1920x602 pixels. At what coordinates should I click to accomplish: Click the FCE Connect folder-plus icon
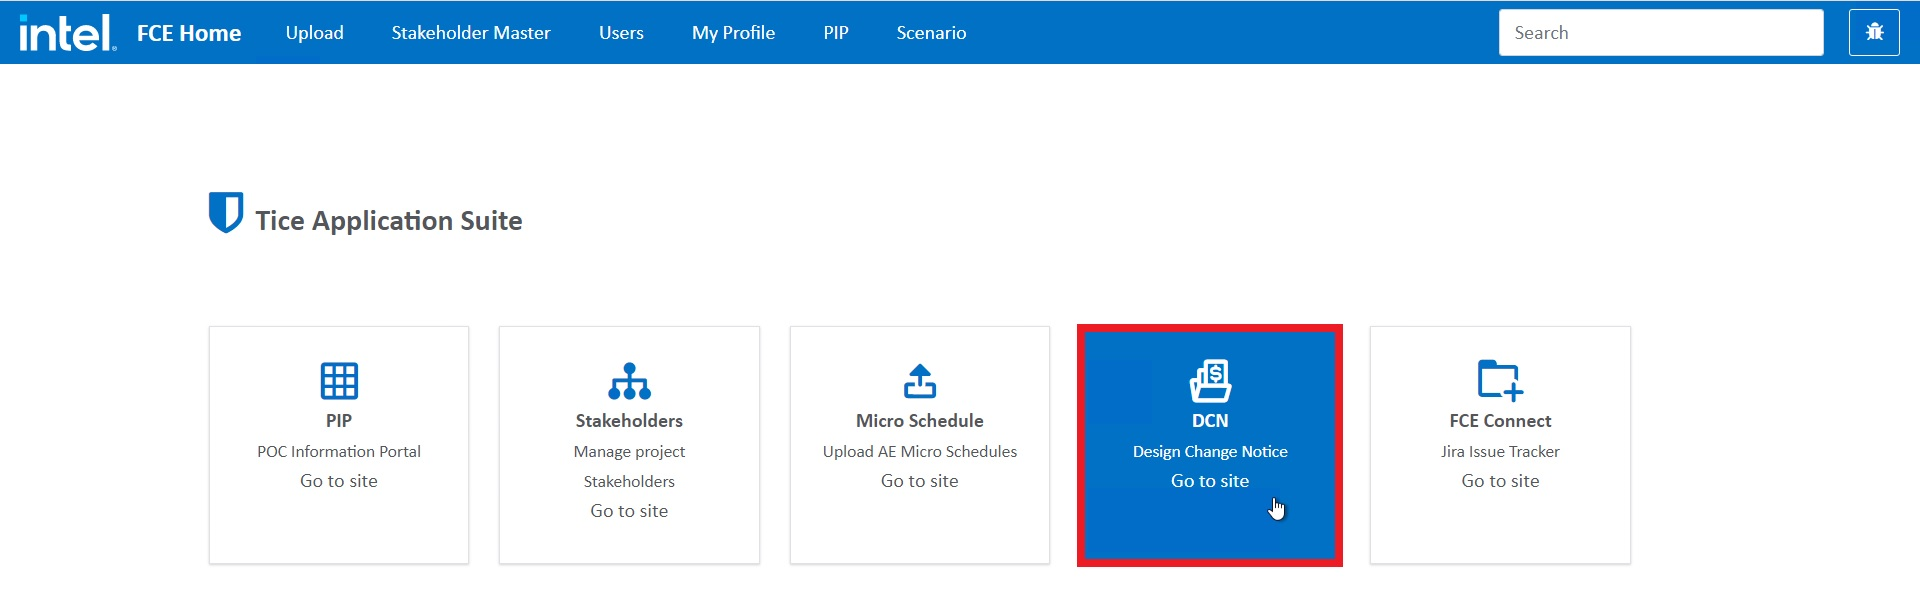point(1500,381)
